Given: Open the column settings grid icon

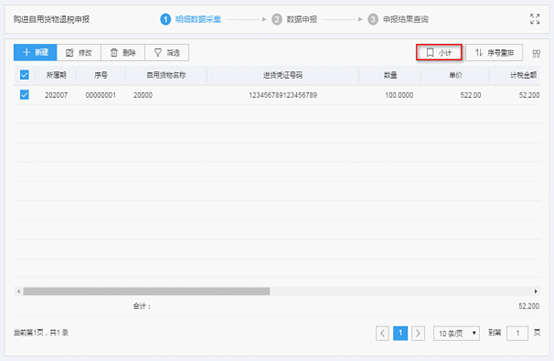Looking at the screenshot, I should coord(536,53).
